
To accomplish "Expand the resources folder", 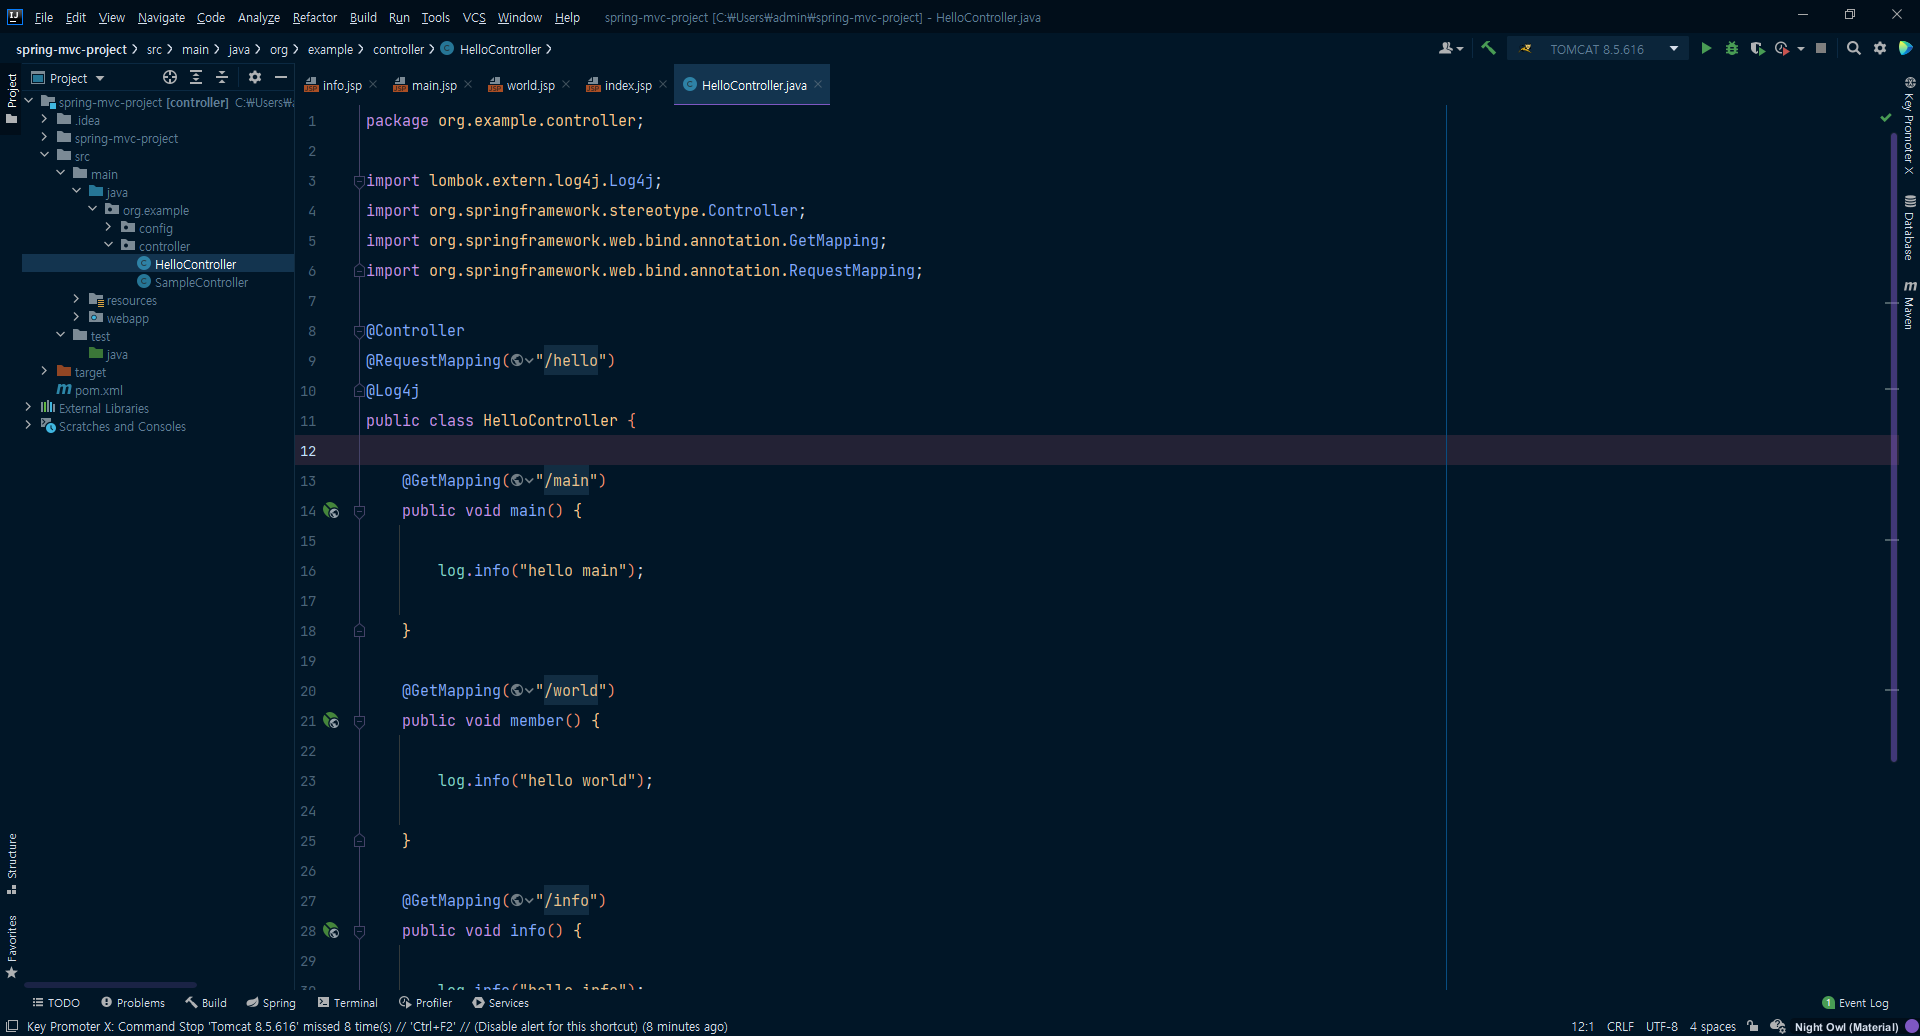I will 76,300.
